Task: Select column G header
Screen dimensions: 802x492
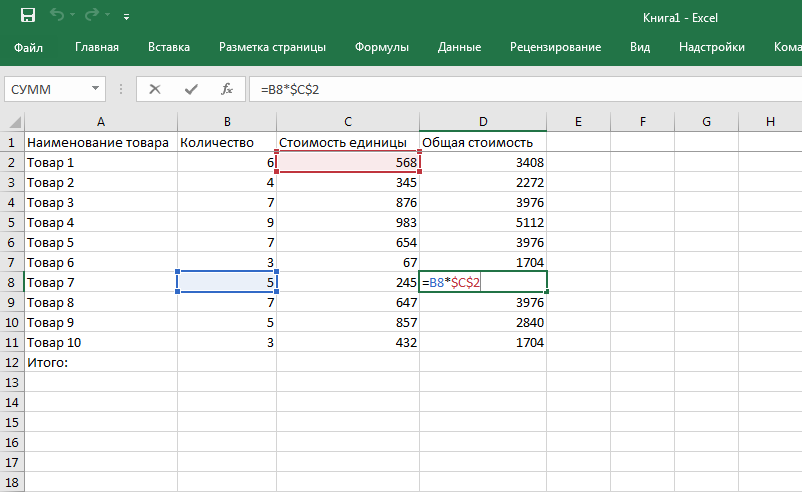Action: coord(706,122)
